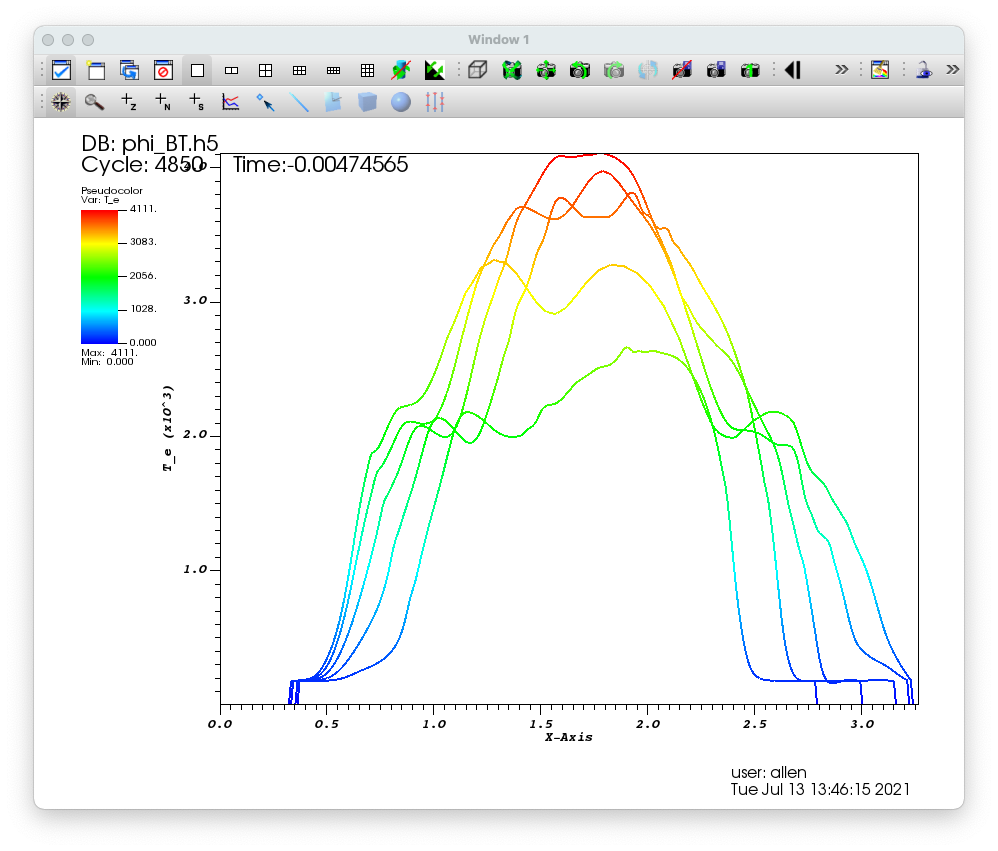The image size is (998, 851).
Task: Select the Sphere tool
Action: 400,102
